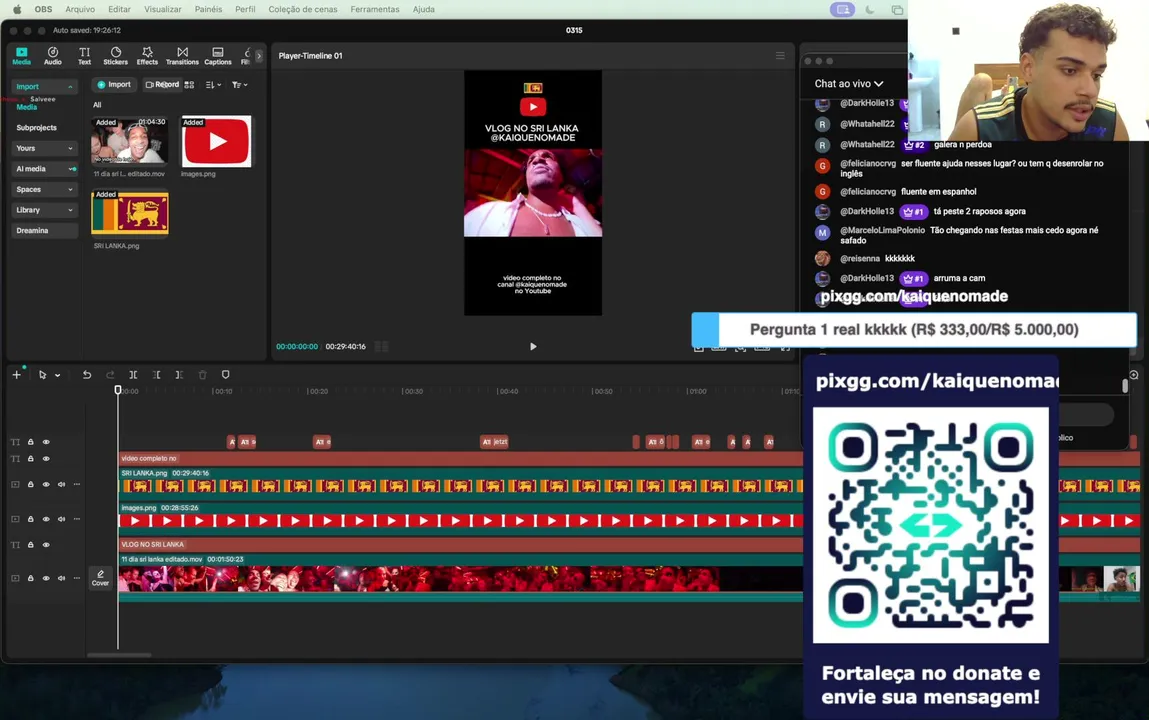This screenshot has width=1149, height=720.
Task: Show more tool tabs with right chevron
Action: pyautogui.click(x=259, y=56)
